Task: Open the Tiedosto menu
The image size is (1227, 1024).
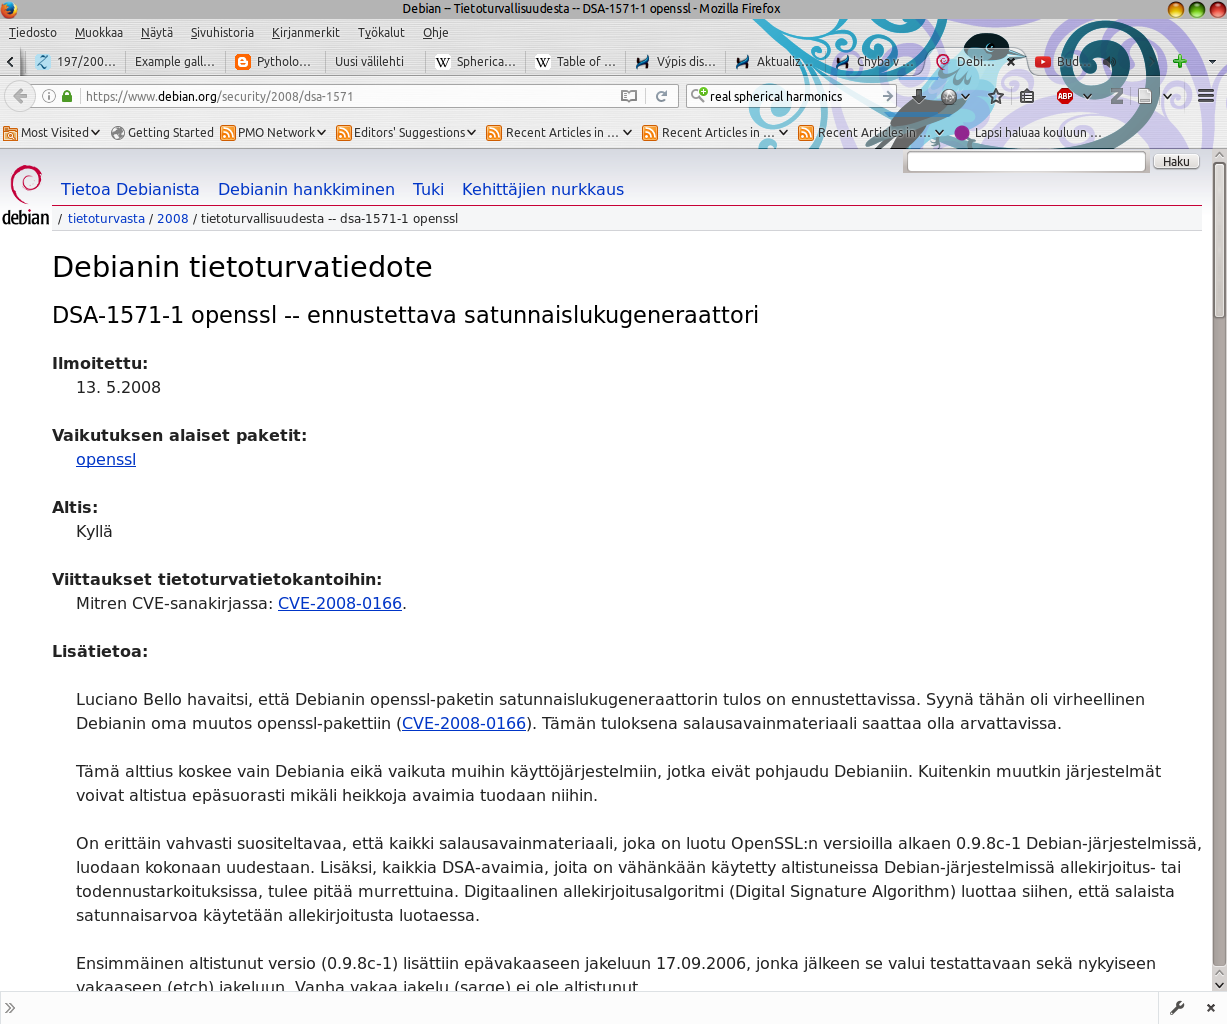Action: pyautogui.click(x=33, y=32)
